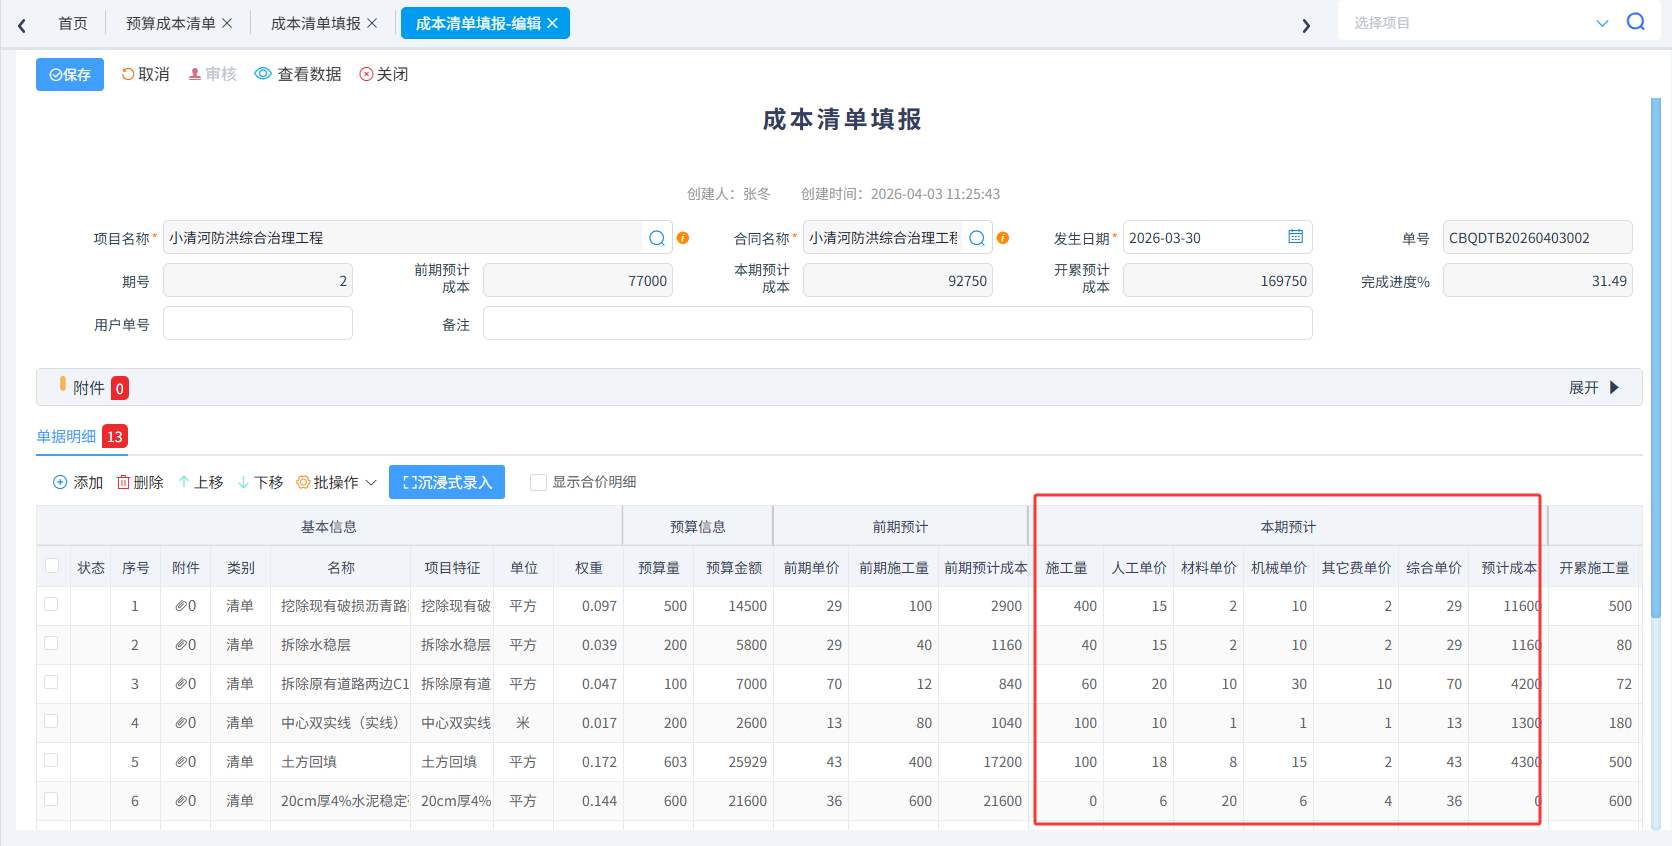Click 查看数据 to view data
Image resolution: width=1672 pixels, height=846 pixels.
pos(298,74)
